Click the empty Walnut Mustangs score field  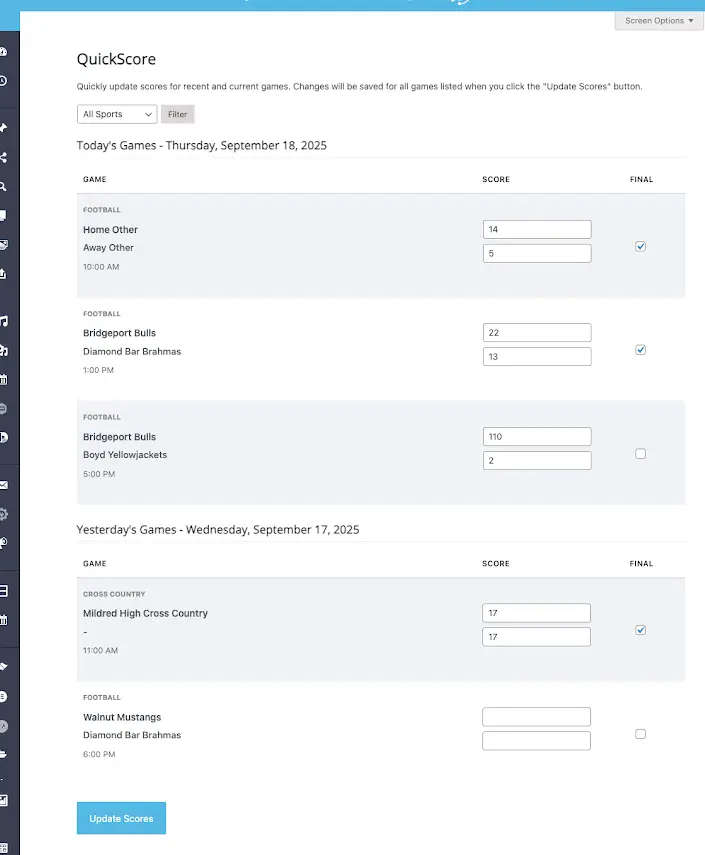537,717
